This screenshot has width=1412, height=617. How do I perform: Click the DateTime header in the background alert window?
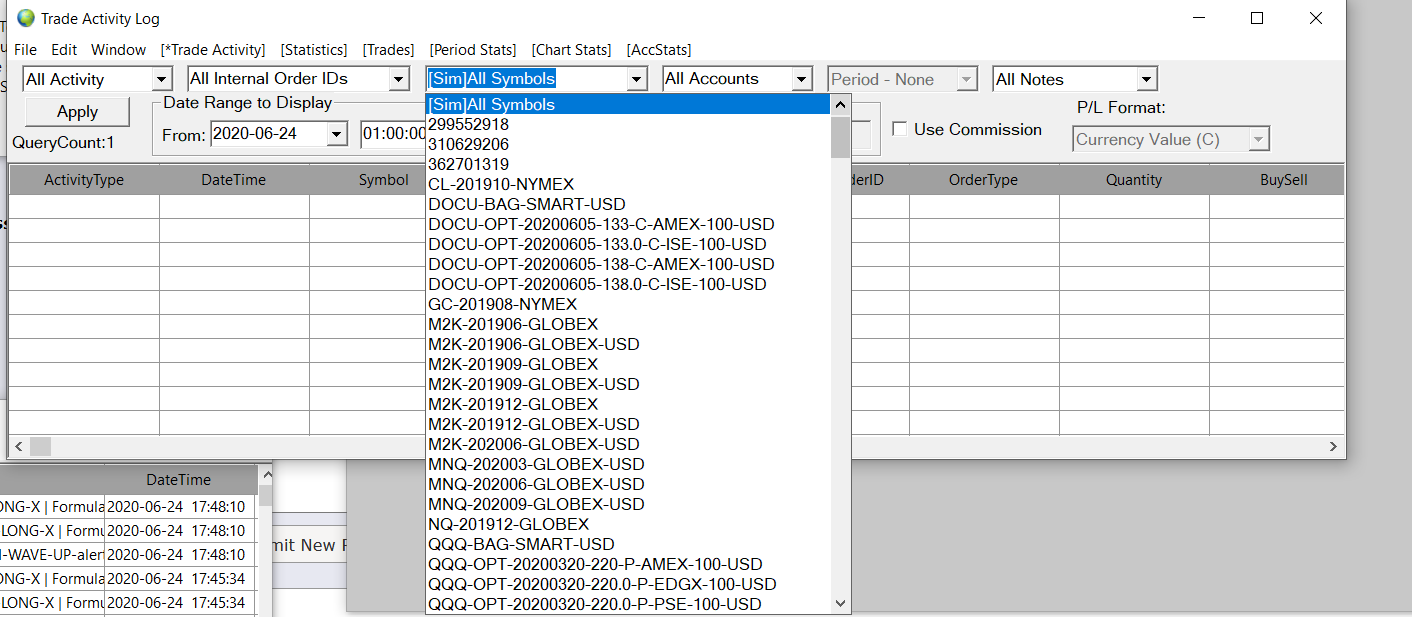(179, 480)
